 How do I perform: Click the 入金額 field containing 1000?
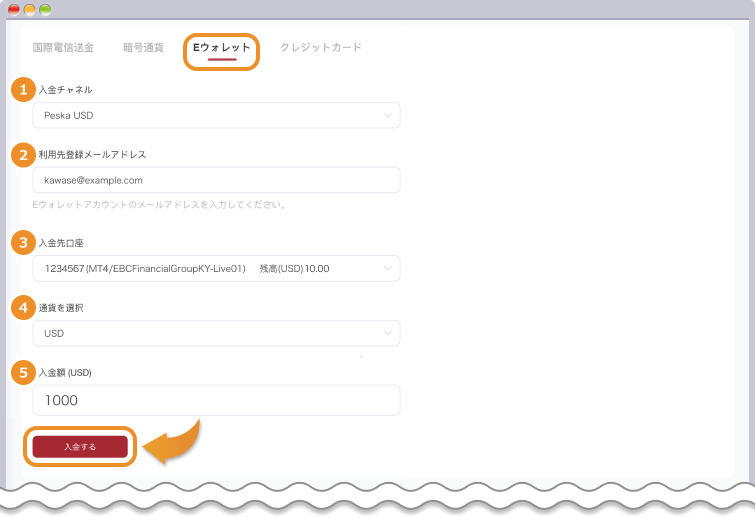click(216, 400)
